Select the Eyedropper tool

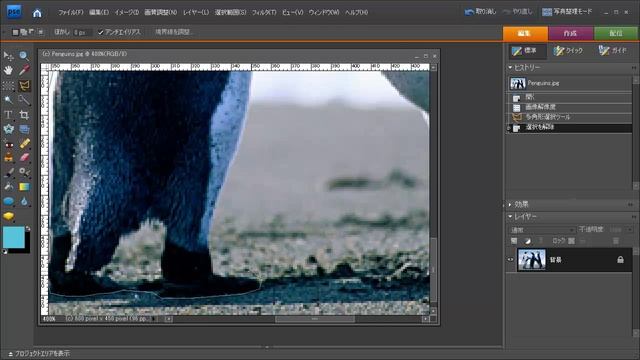coord(24,70)
